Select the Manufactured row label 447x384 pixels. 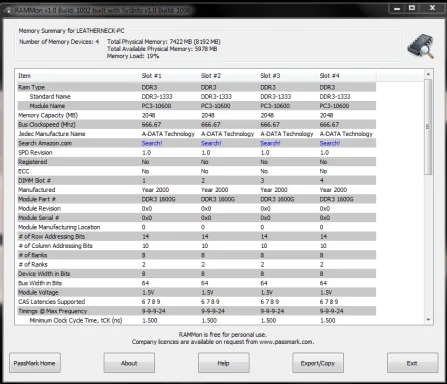click(37, 190)
